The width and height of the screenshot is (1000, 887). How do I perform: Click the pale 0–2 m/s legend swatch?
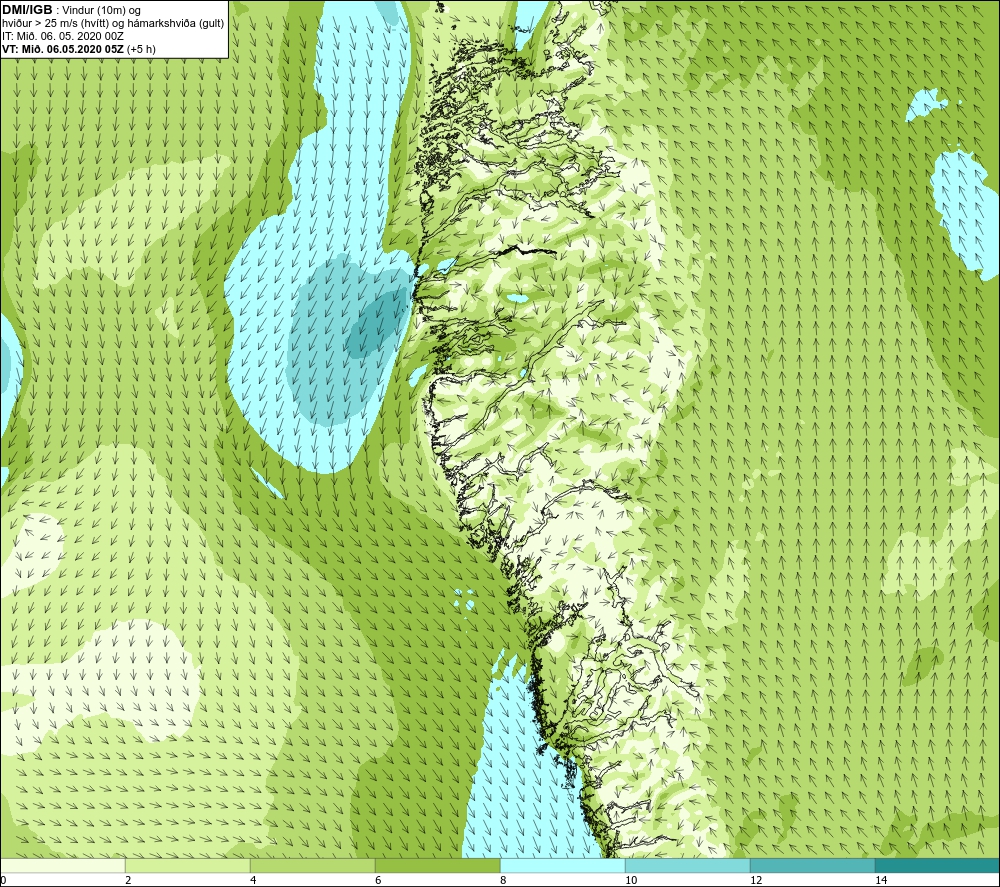62,866
